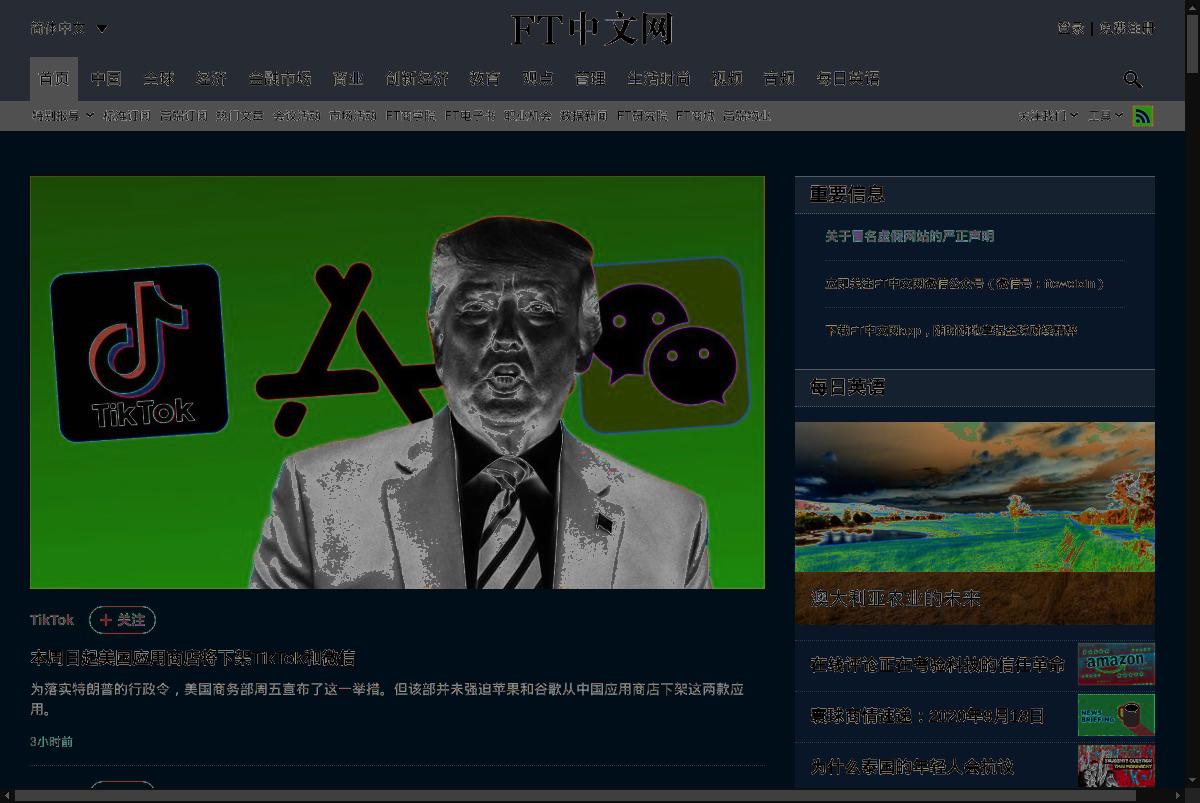Click the 登录 login link
Viewport: 1200px width, 803px height.
[x=1070, y=28]
